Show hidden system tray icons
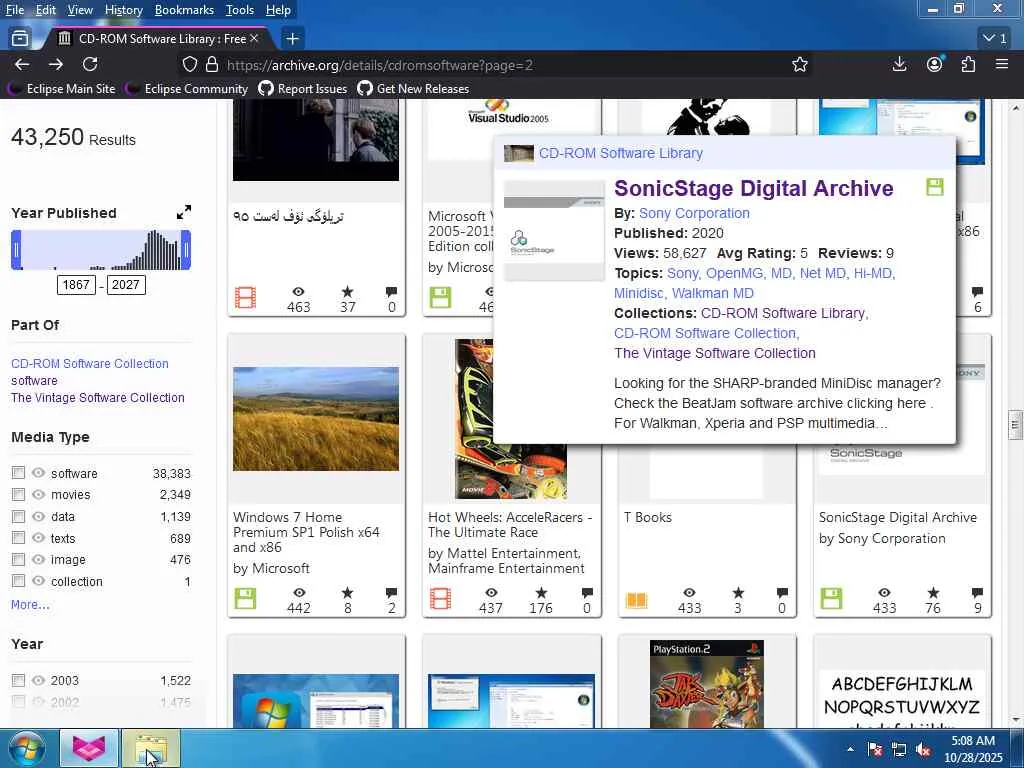This screenshot has height=768, width=1024. pyautogui.click(x=850, y=749)
